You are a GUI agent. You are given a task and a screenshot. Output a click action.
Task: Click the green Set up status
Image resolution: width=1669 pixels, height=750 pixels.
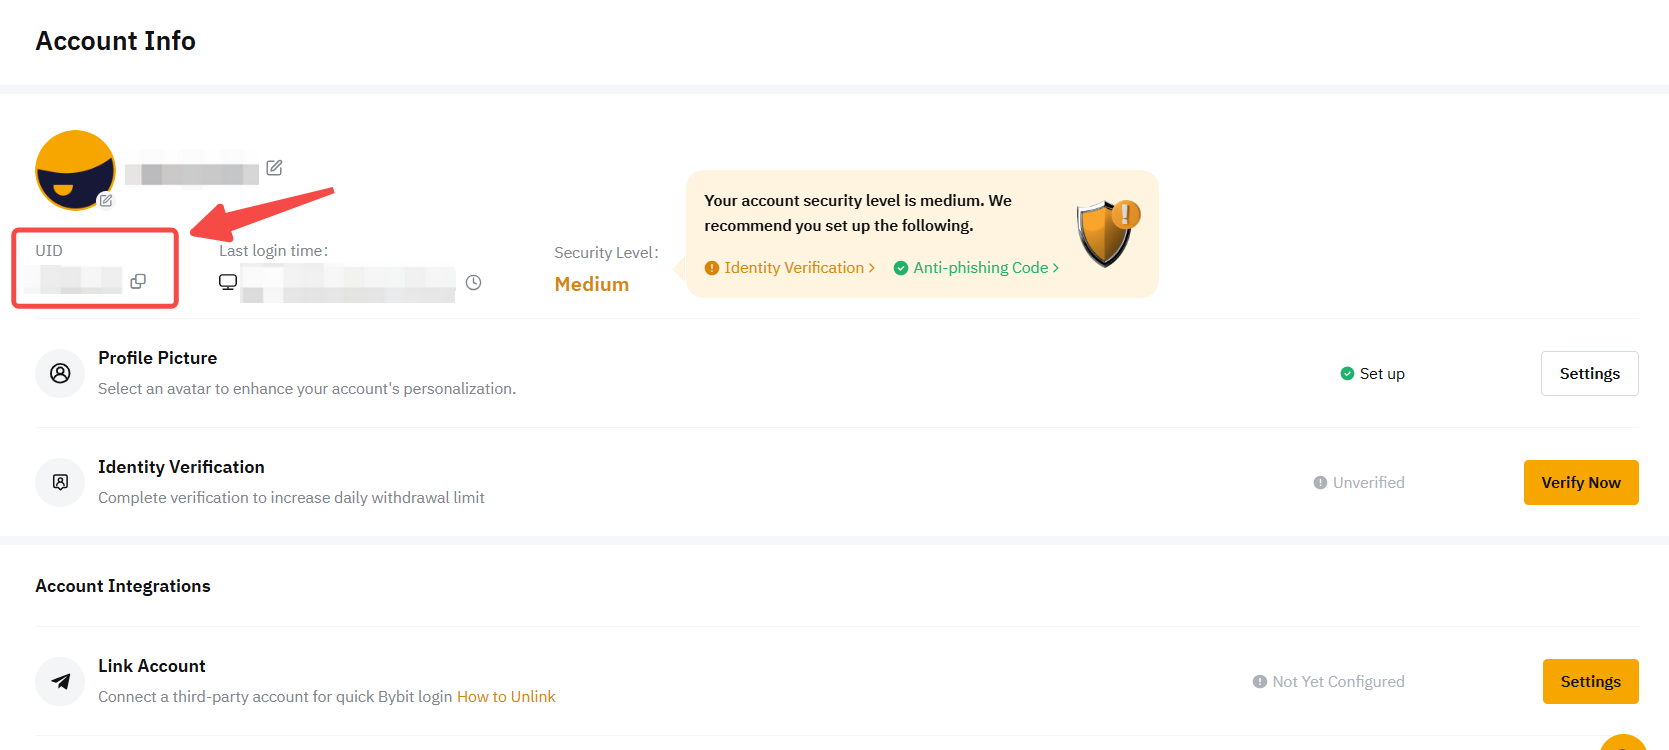[1373, 374]
